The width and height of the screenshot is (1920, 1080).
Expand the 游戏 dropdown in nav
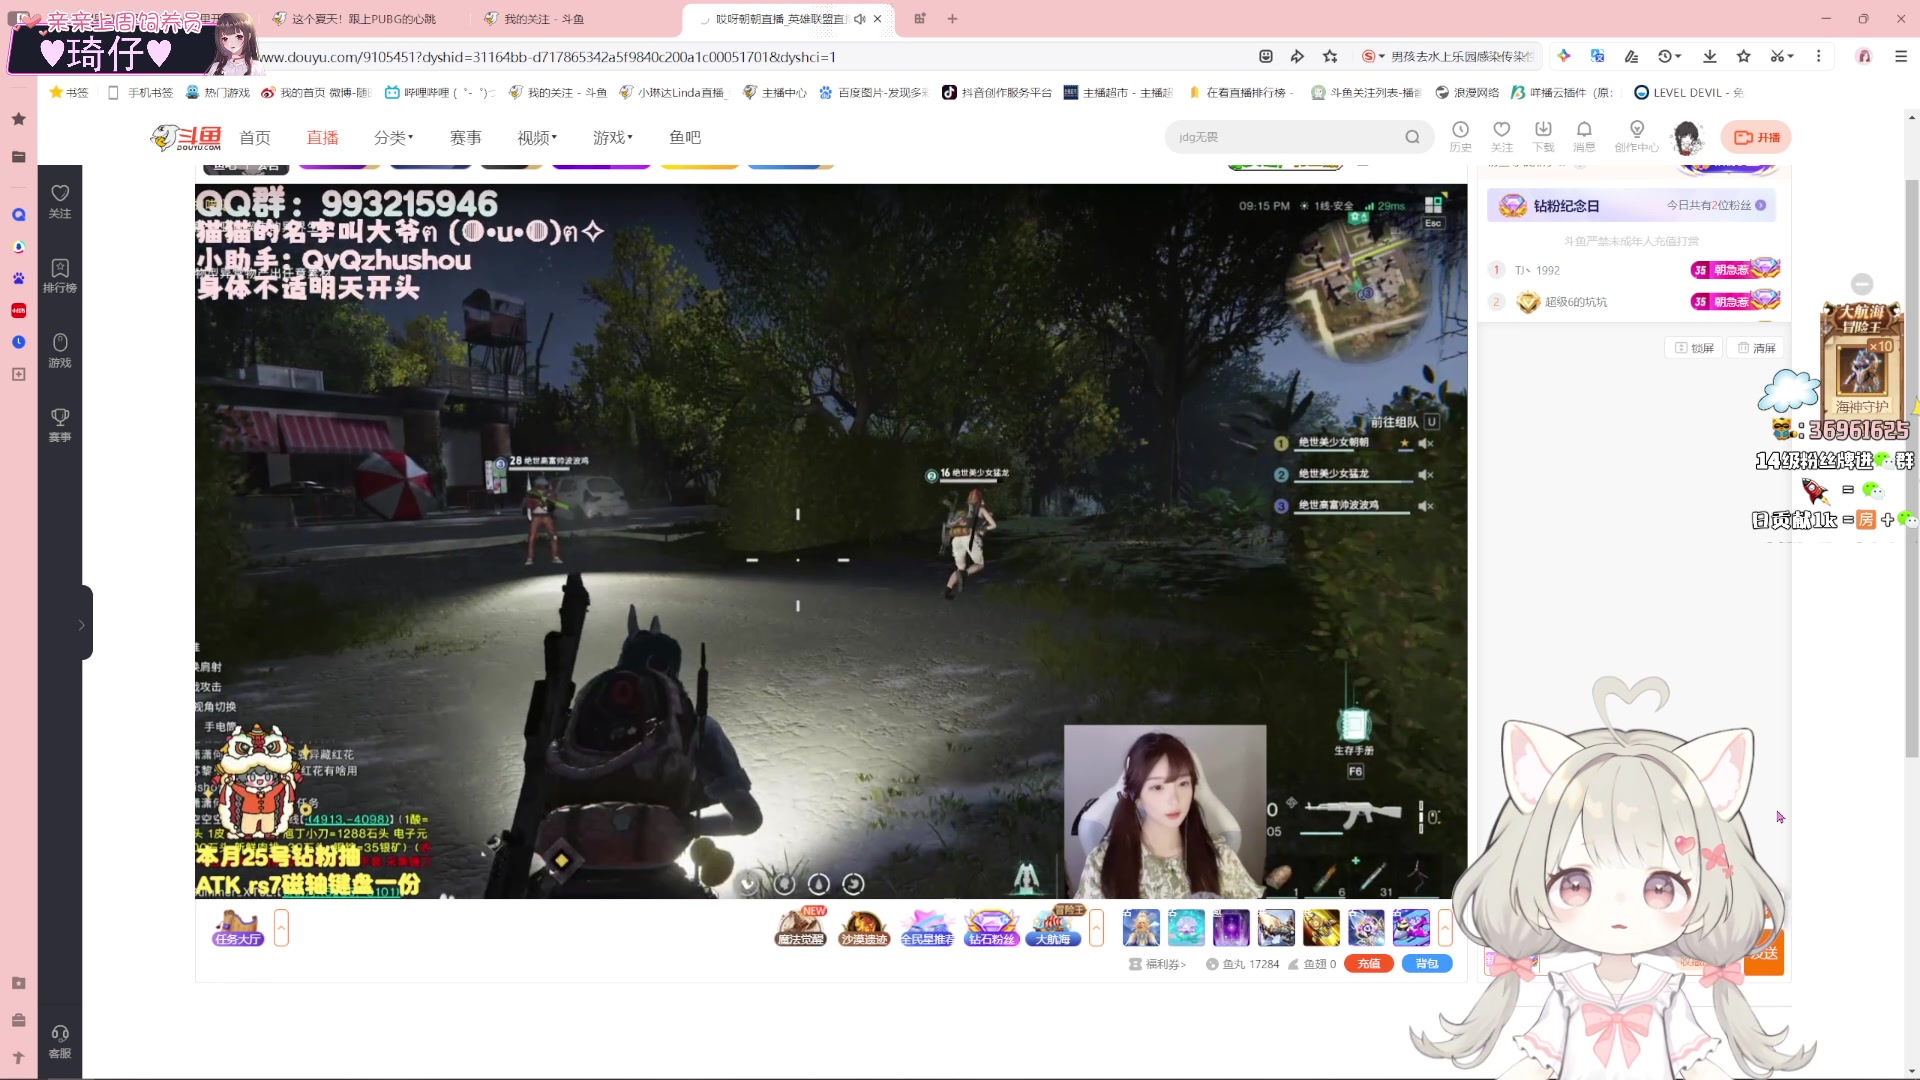point(612,138)
